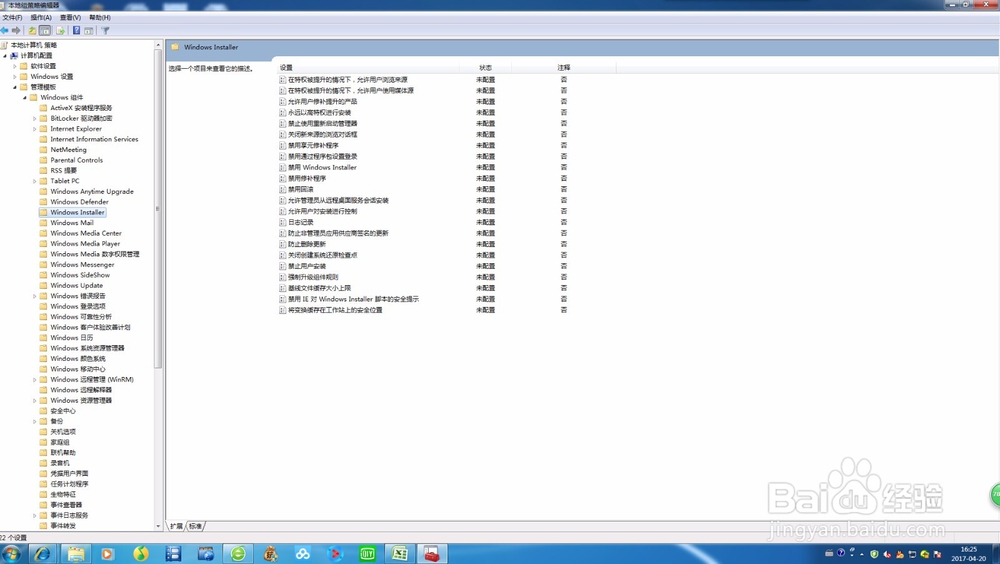Screen dimensions: 1000x564
Task: Switch to the 标准 tab at bottom
Action: coord(195,526)
